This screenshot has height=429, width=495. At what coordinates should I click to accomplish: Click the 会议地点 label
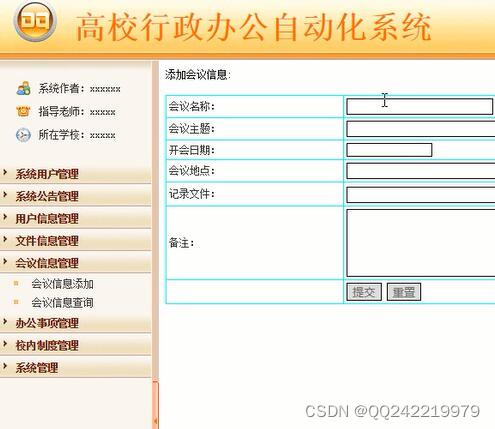192,171
